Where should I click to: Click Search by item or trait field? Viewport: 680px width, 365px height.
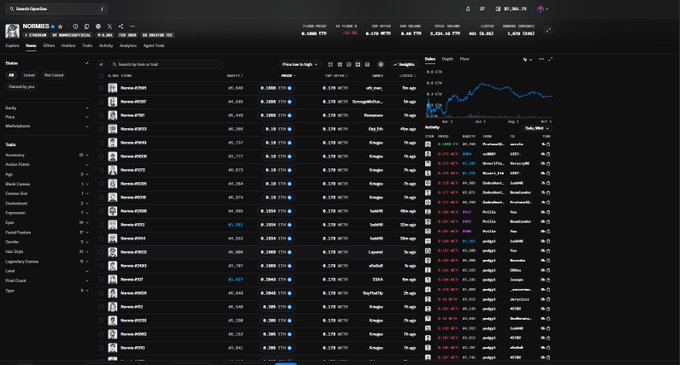pos(165,64)
